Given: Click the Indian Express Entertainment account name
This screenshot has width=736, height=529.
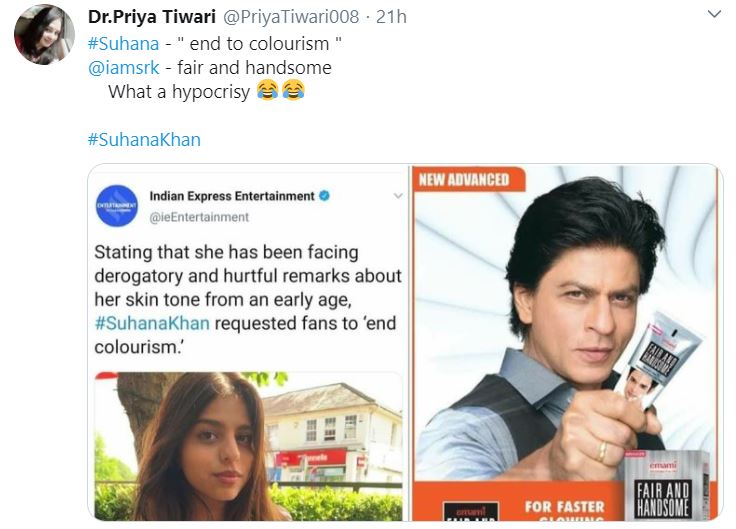Looking at the screenshot, I should [x=232, y=197].
